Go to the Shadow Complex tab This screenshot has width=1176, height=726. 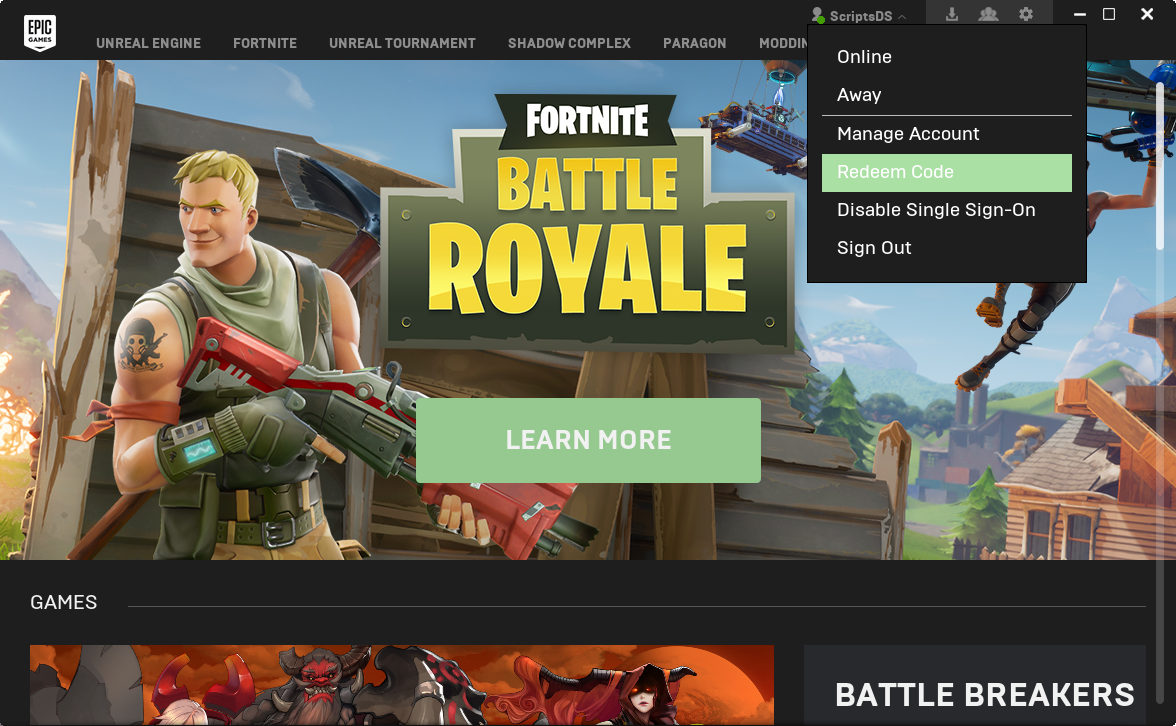[569, 44]
